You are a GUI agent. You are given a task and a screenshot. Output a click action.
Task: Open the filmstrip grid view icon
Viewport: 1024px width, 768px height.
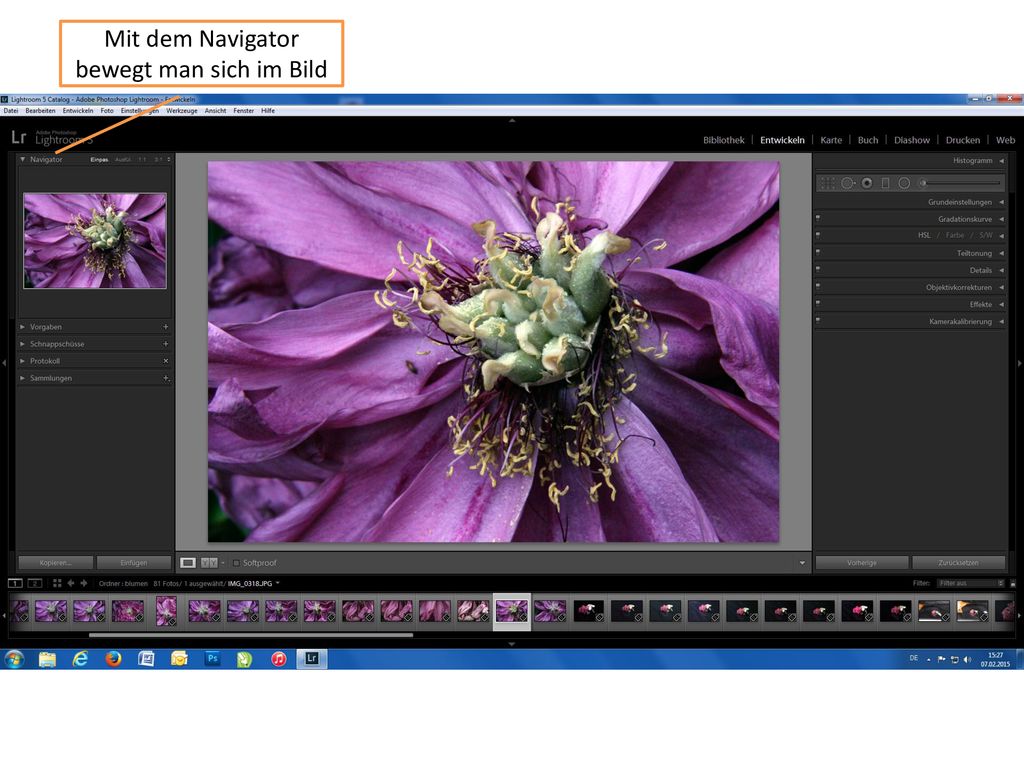57,583
